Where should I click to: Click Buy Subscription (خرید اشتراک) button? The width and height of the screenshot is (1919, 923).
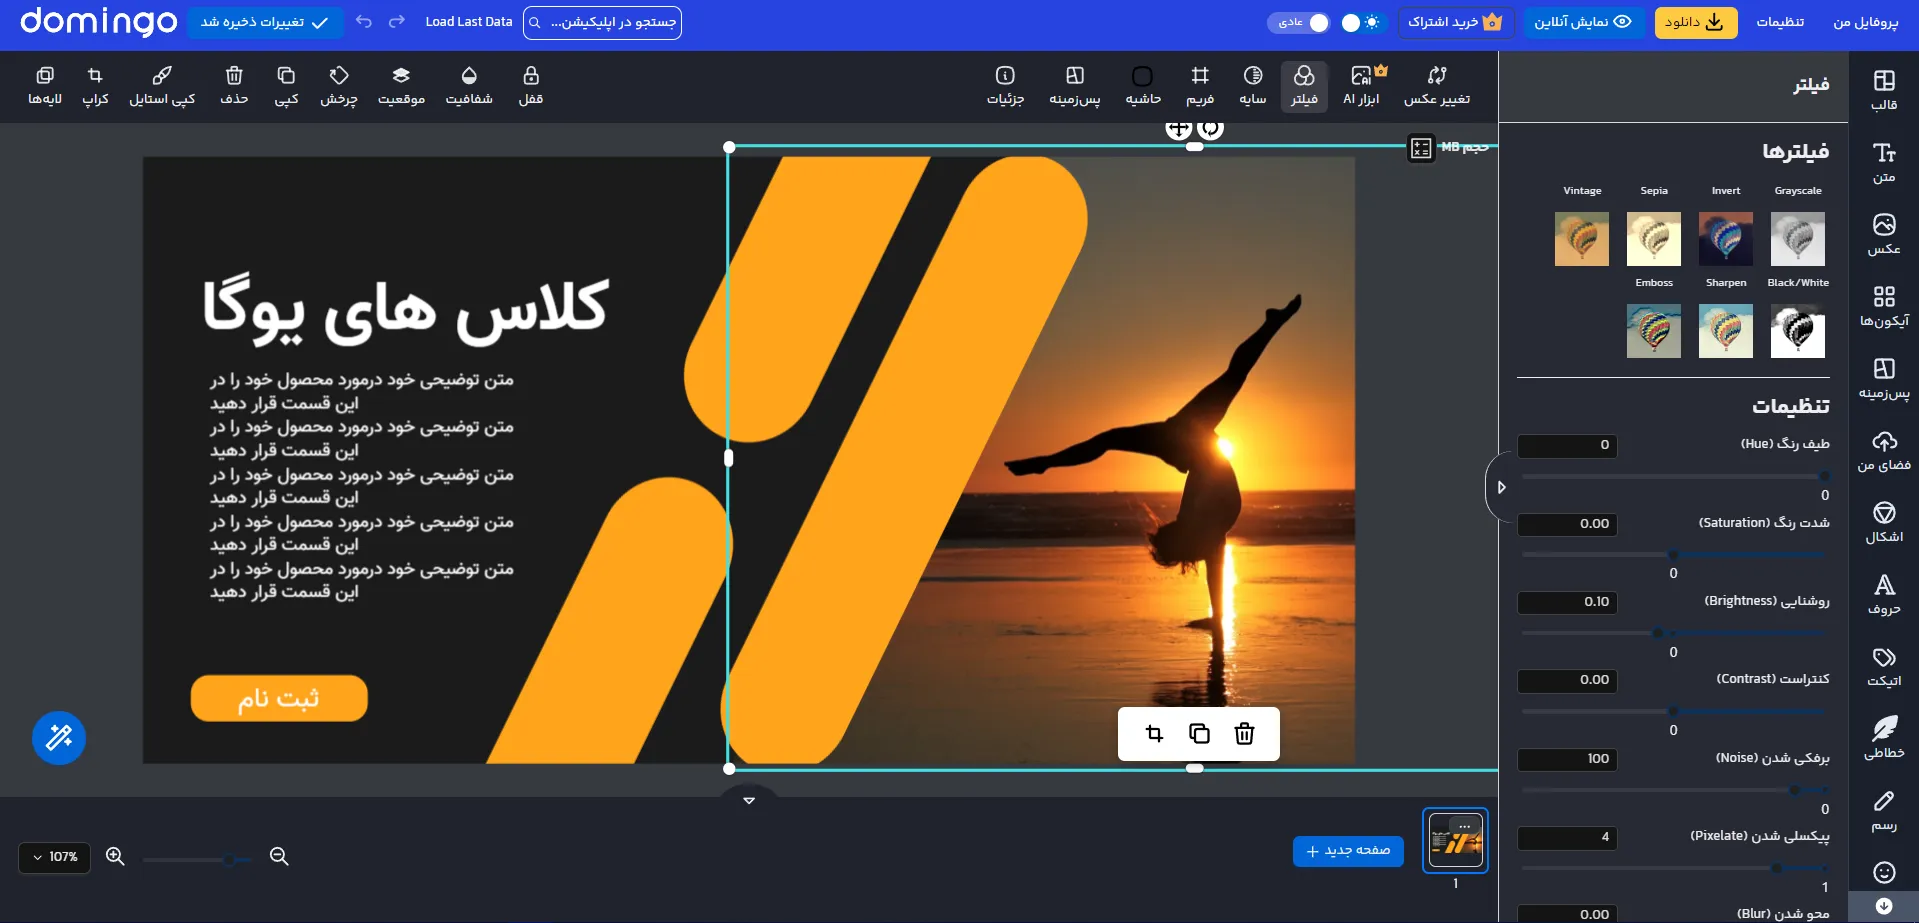(1455, 22)
